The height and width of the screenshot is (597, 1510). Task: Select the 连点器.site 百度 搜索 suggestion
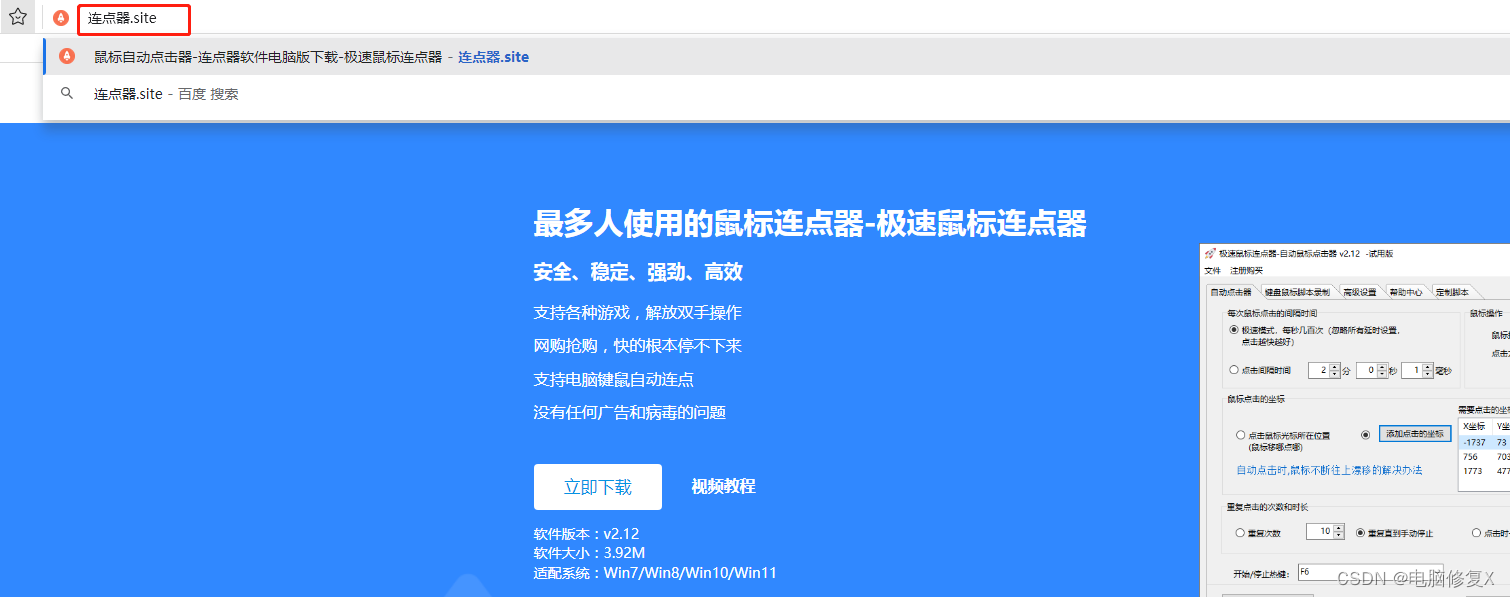click(x=776, y=94)
